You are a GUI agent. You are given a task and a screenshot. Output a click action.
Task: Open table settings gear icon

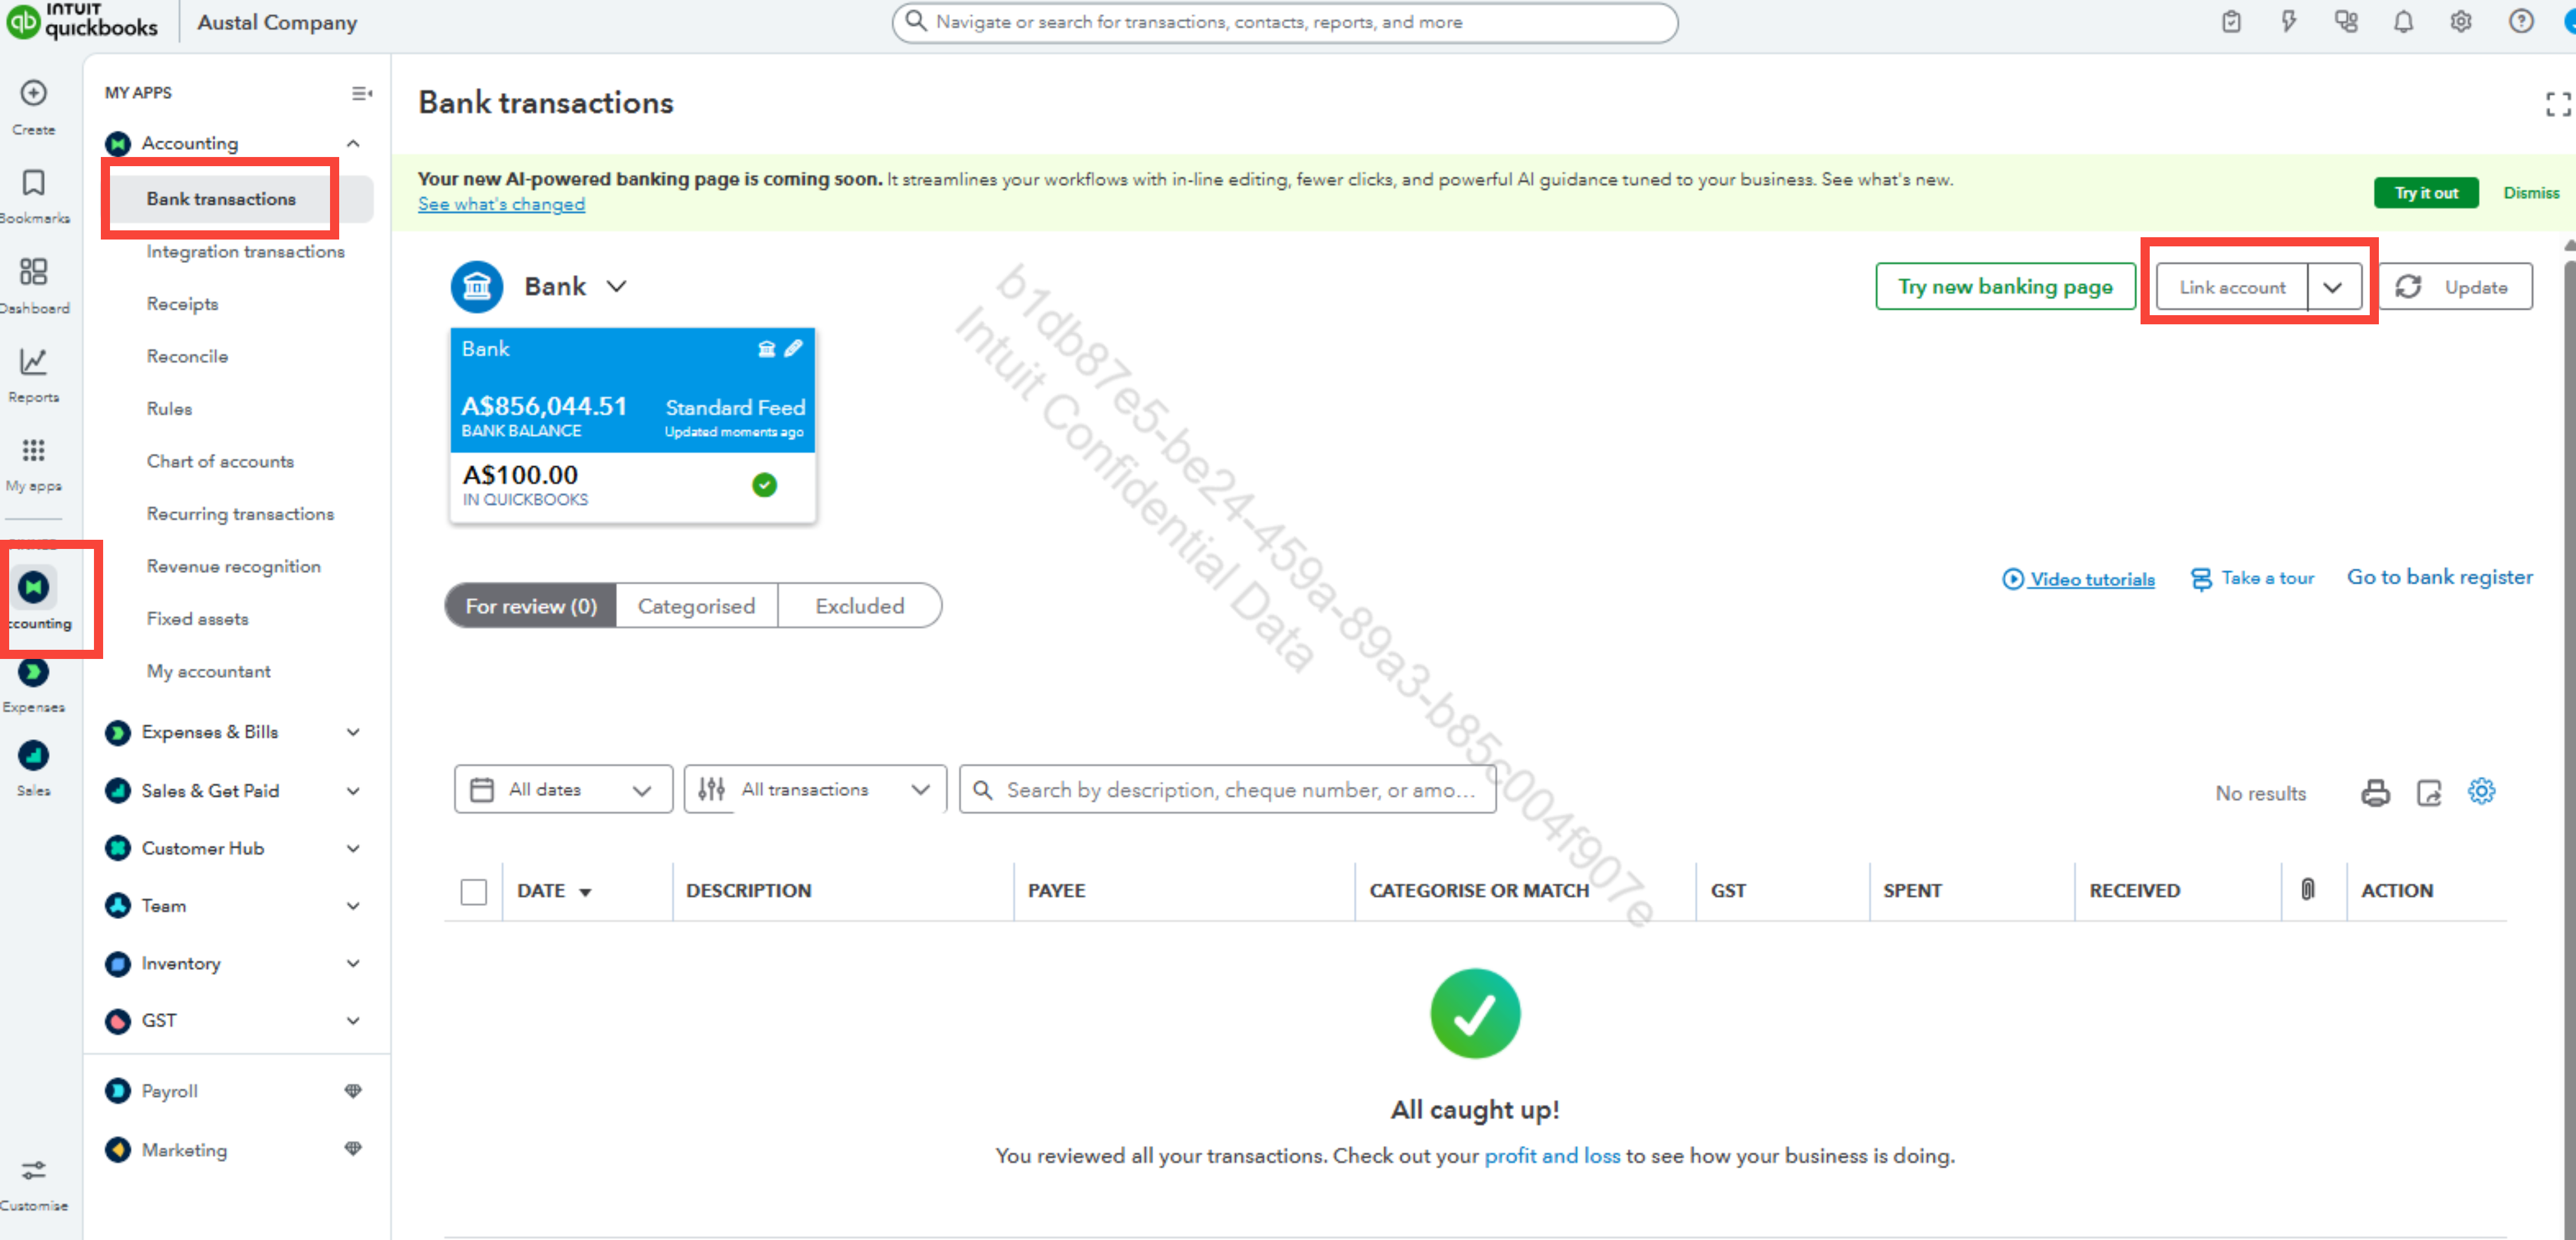(x=2481, y=791)
